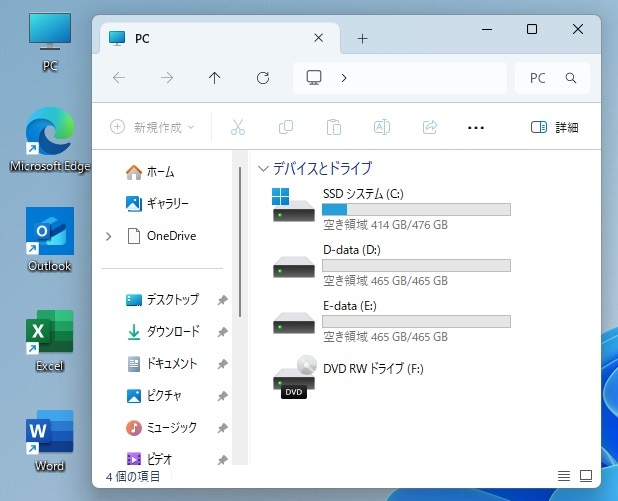
Task: Click the navigation pane scrollbar
Action: coord(240,242)
